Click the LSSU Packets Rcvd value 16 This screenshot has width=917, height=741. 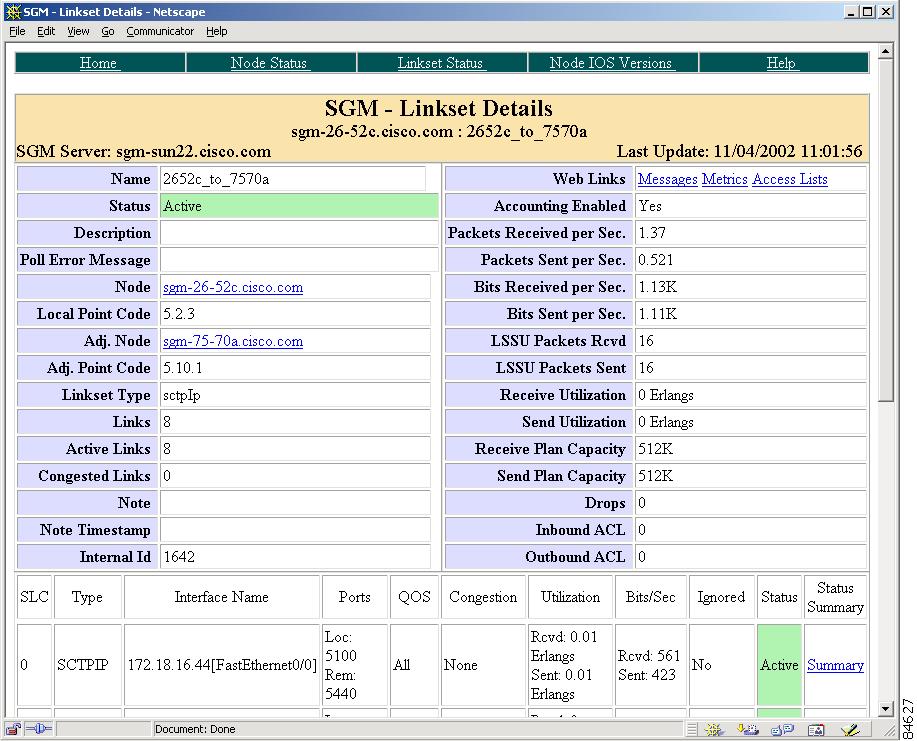click(646, 341)
